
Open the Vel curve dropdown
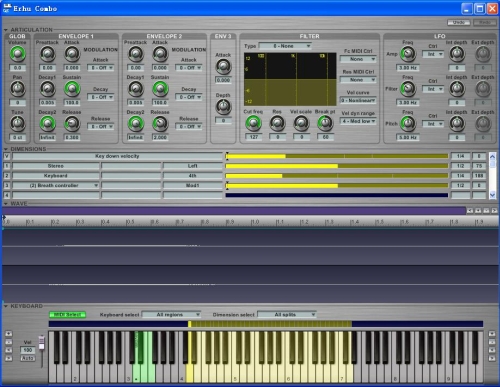(x=358, y=100)
